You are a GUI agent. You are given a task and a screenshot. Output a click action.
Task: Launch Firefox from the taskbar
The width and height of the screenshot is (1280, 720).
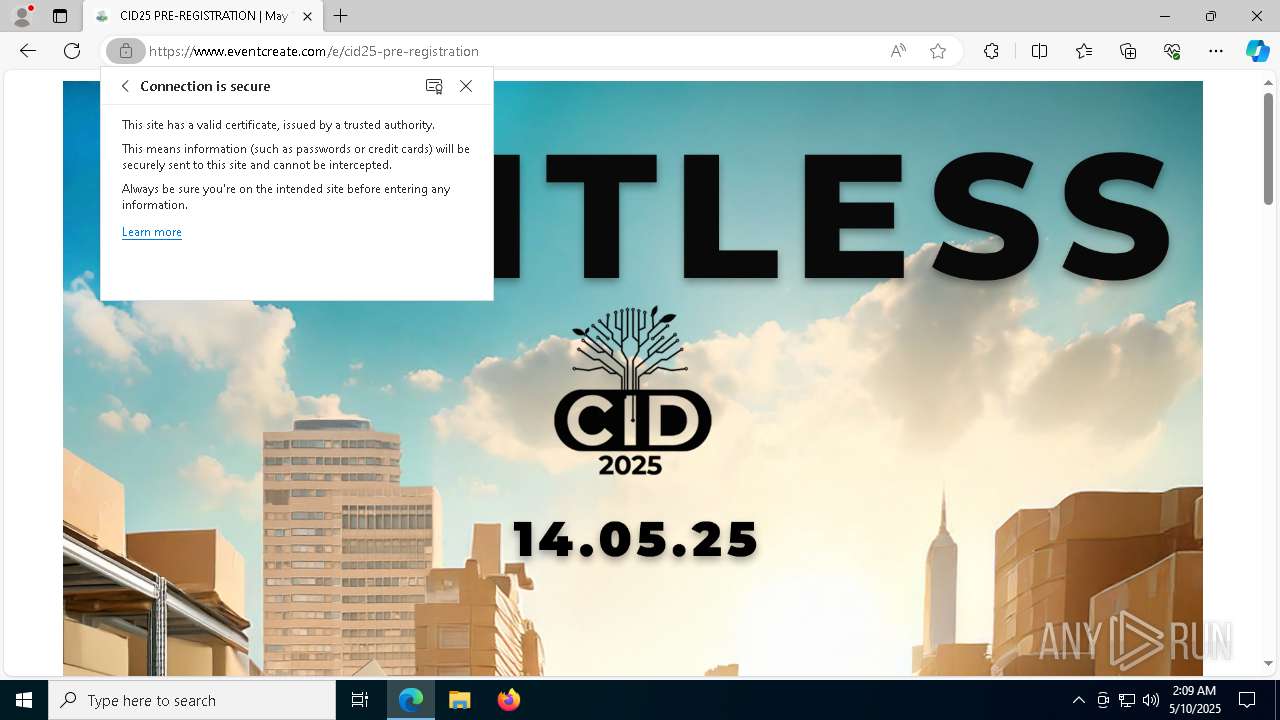[x=508, y=700]
